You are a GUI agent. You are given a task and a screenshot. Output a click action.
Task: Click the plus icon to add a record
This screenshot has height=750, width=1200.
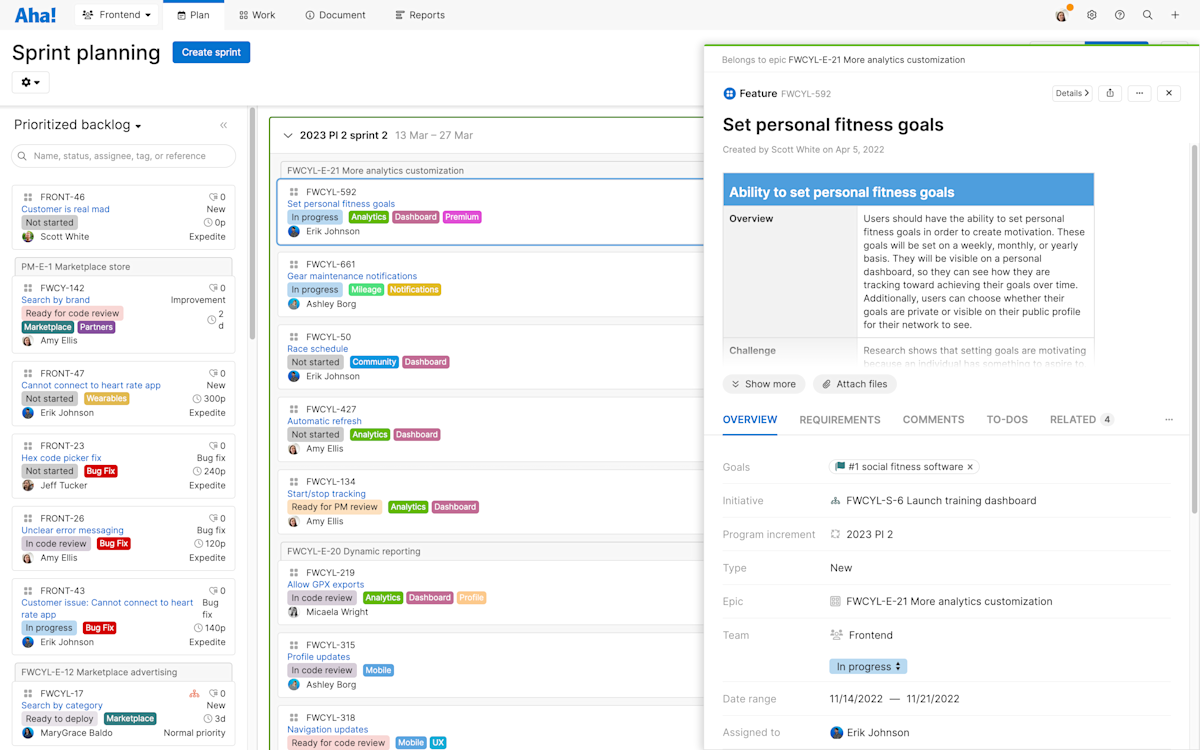(x=1175, y=15)
